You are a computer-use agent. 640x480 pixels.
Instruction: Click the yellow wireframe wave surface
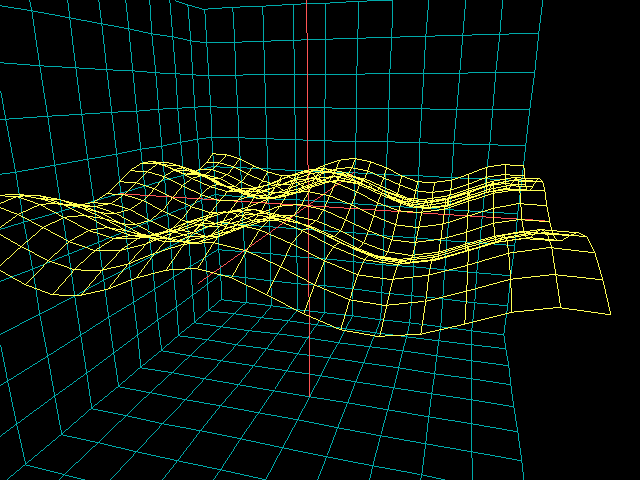pos(306,244)
